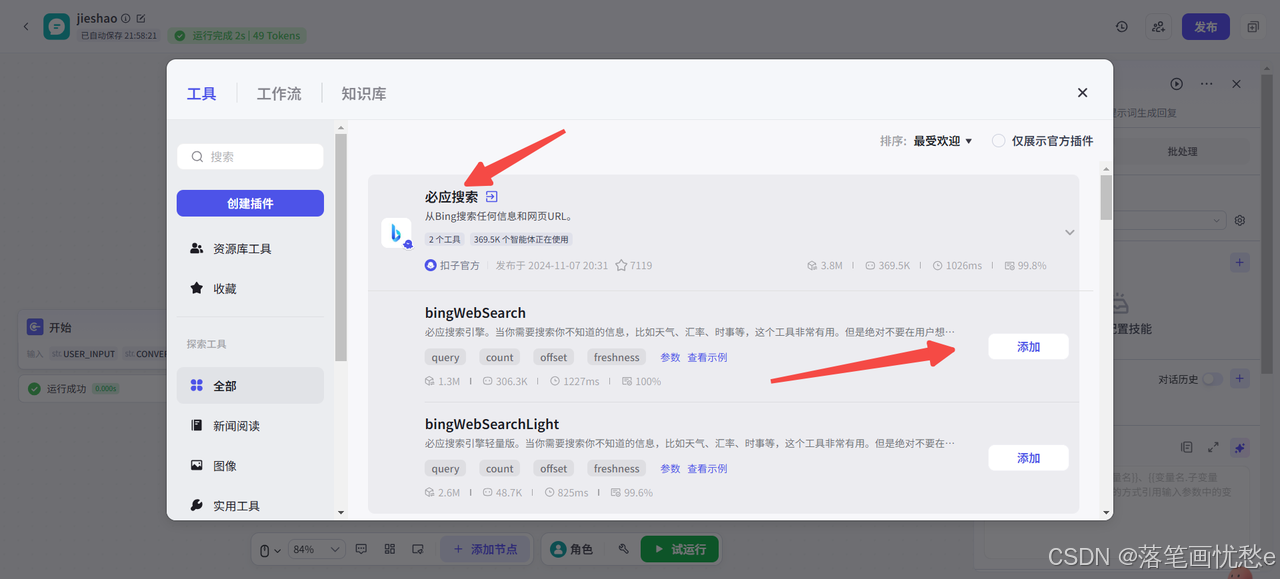Add the bingWebSearch tool
Image resolution: width=1280 pixels, height=579 pixels.
[x=1028, y=346]
